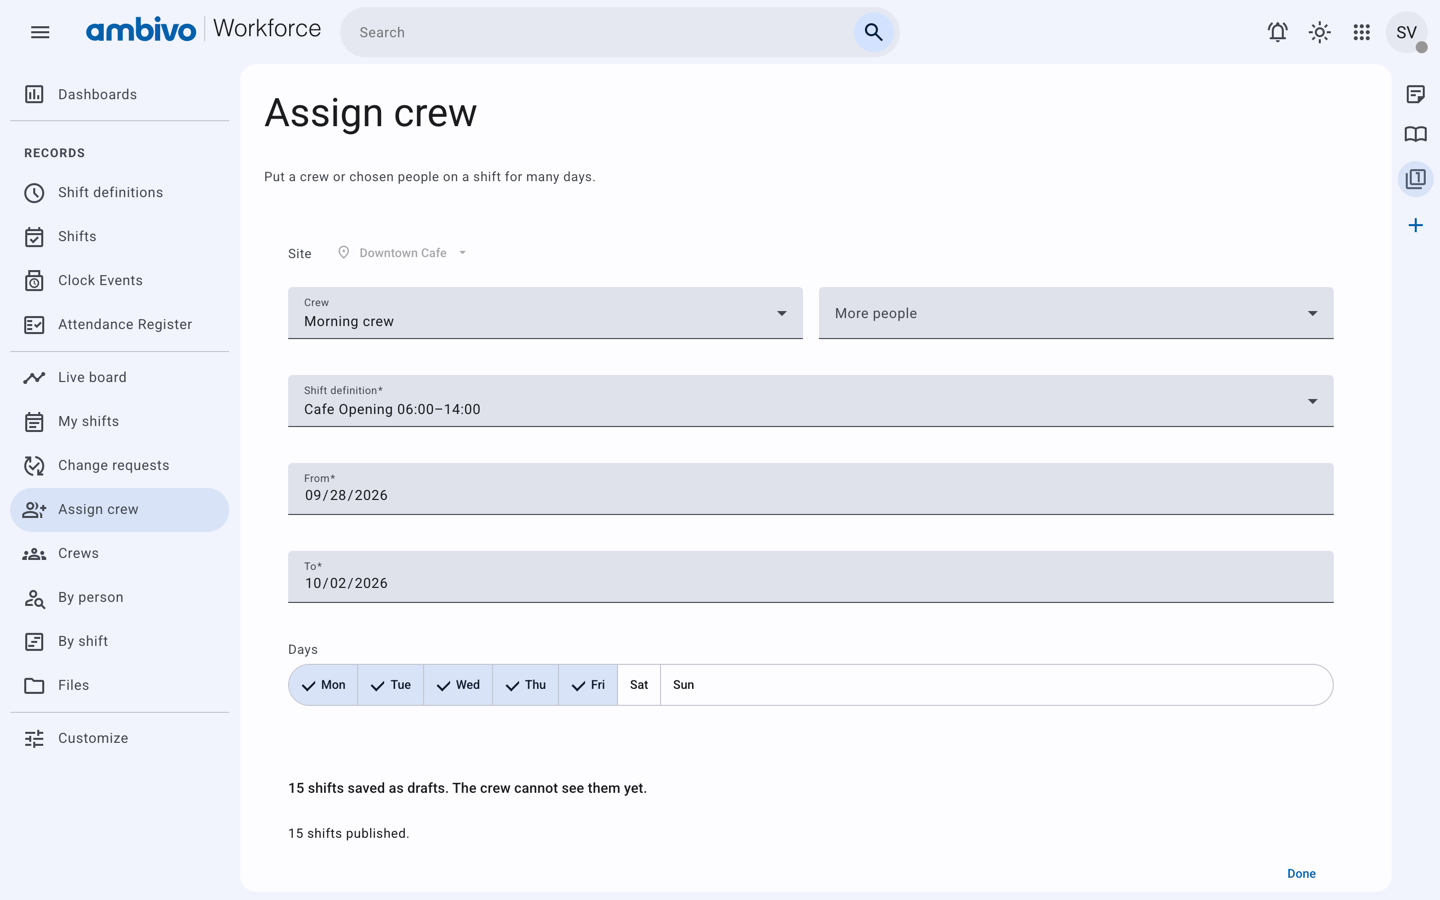Deselect the Wed day chip

pos(458,685)
